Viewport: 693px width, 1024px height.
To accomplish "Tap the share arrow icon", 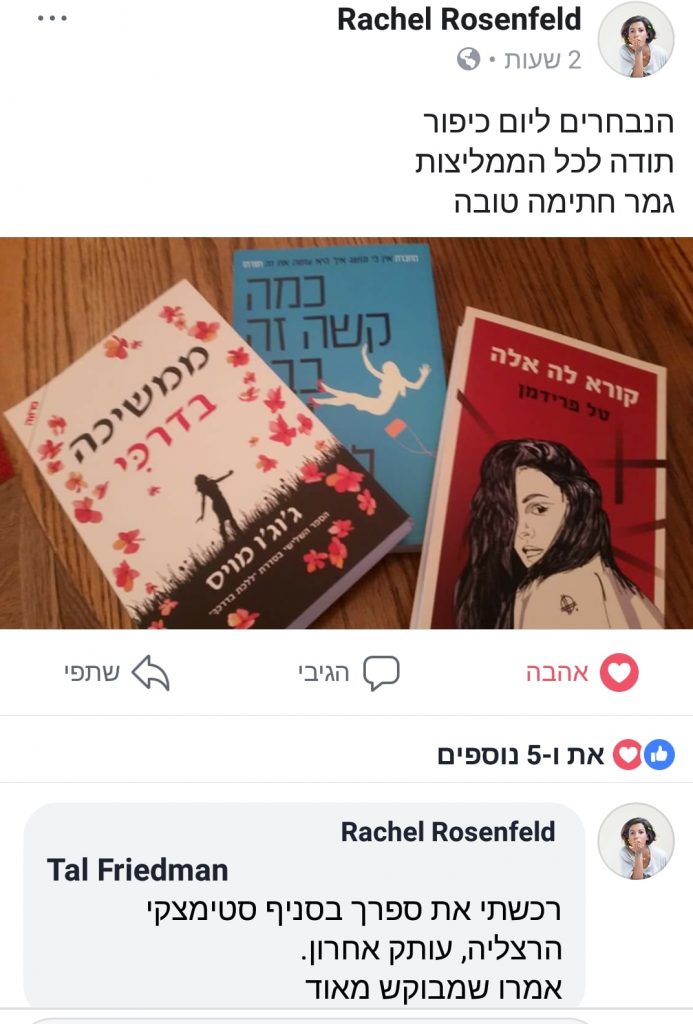I will point(151,673).
